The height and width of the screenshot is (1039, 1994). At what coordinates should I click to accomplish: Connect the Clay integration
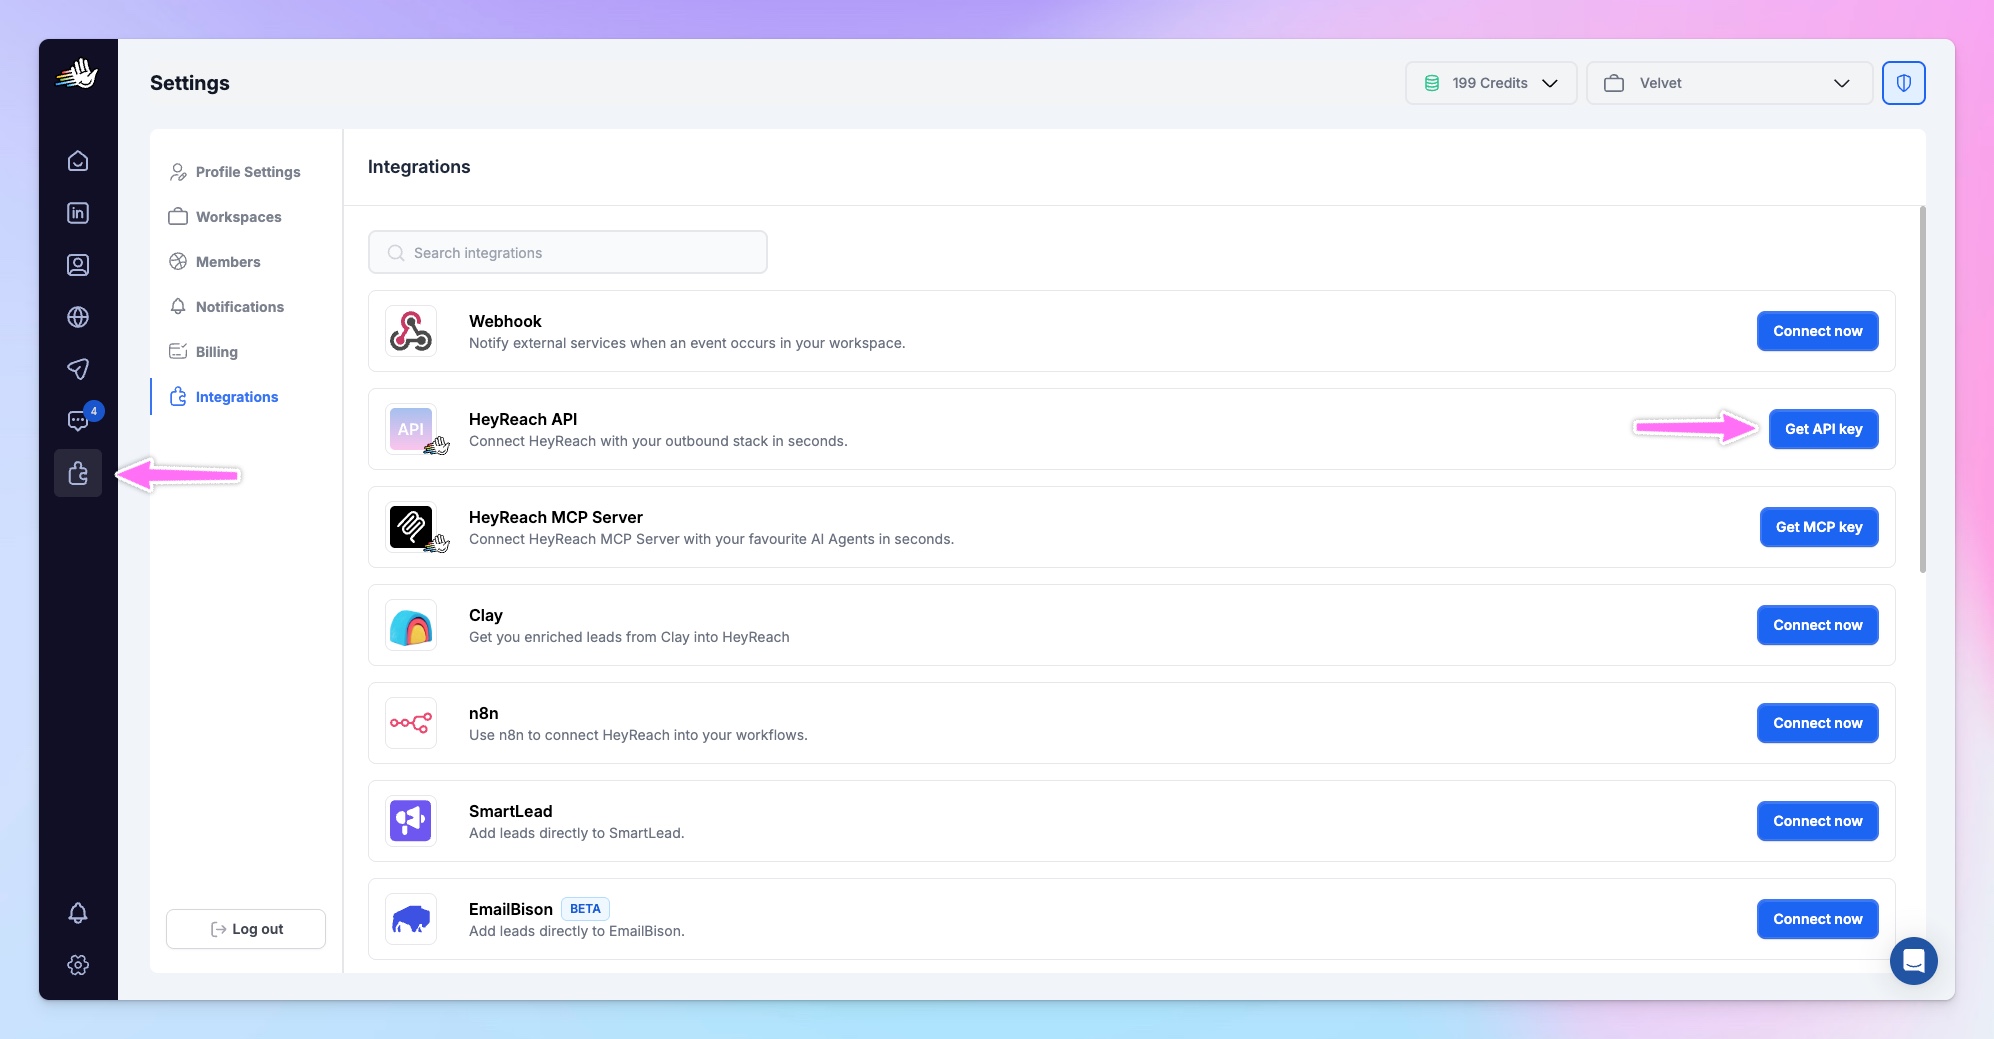click(x=1818, y=625)
